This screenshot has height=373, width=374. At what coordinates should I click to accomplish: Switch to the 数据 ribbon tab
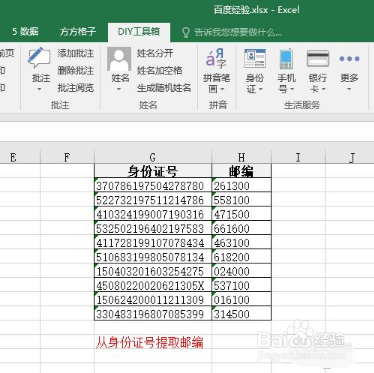(25, 32)
